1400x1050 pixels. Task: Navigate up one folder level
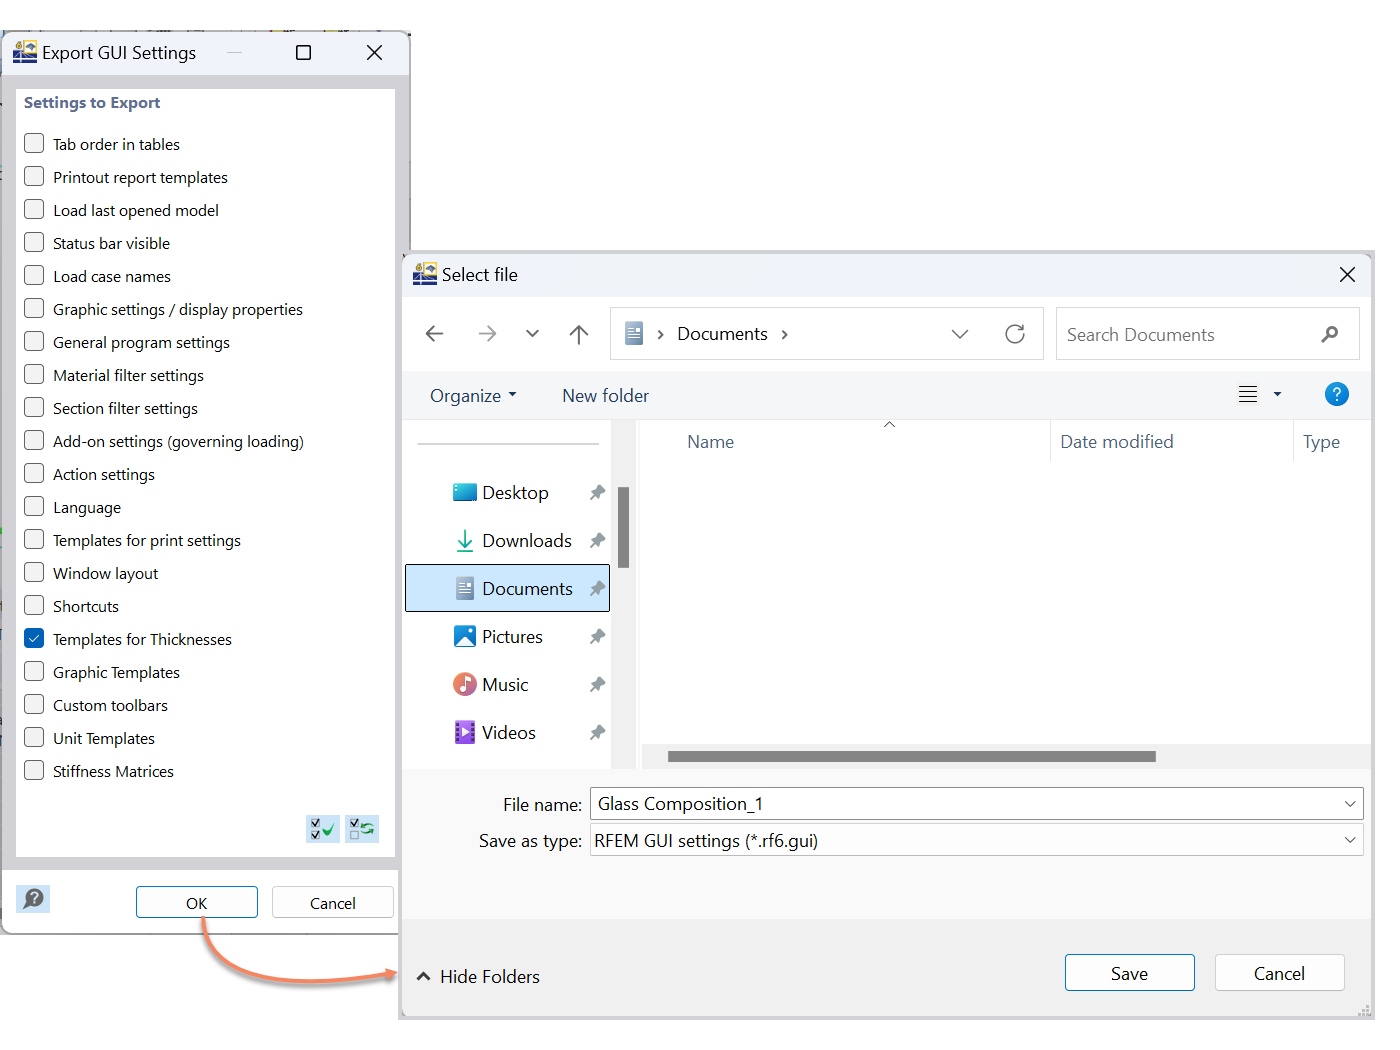579,334
